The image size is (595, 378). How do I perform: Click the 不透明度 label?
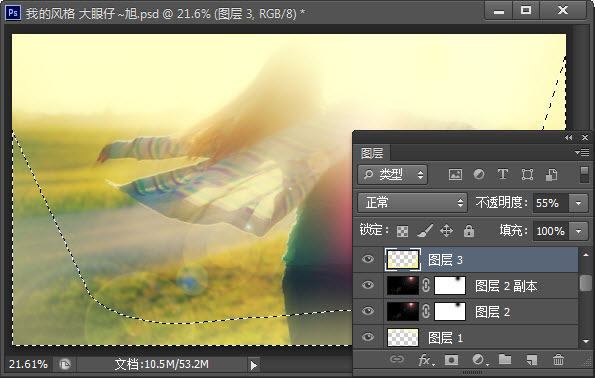(x=501, y=203)
